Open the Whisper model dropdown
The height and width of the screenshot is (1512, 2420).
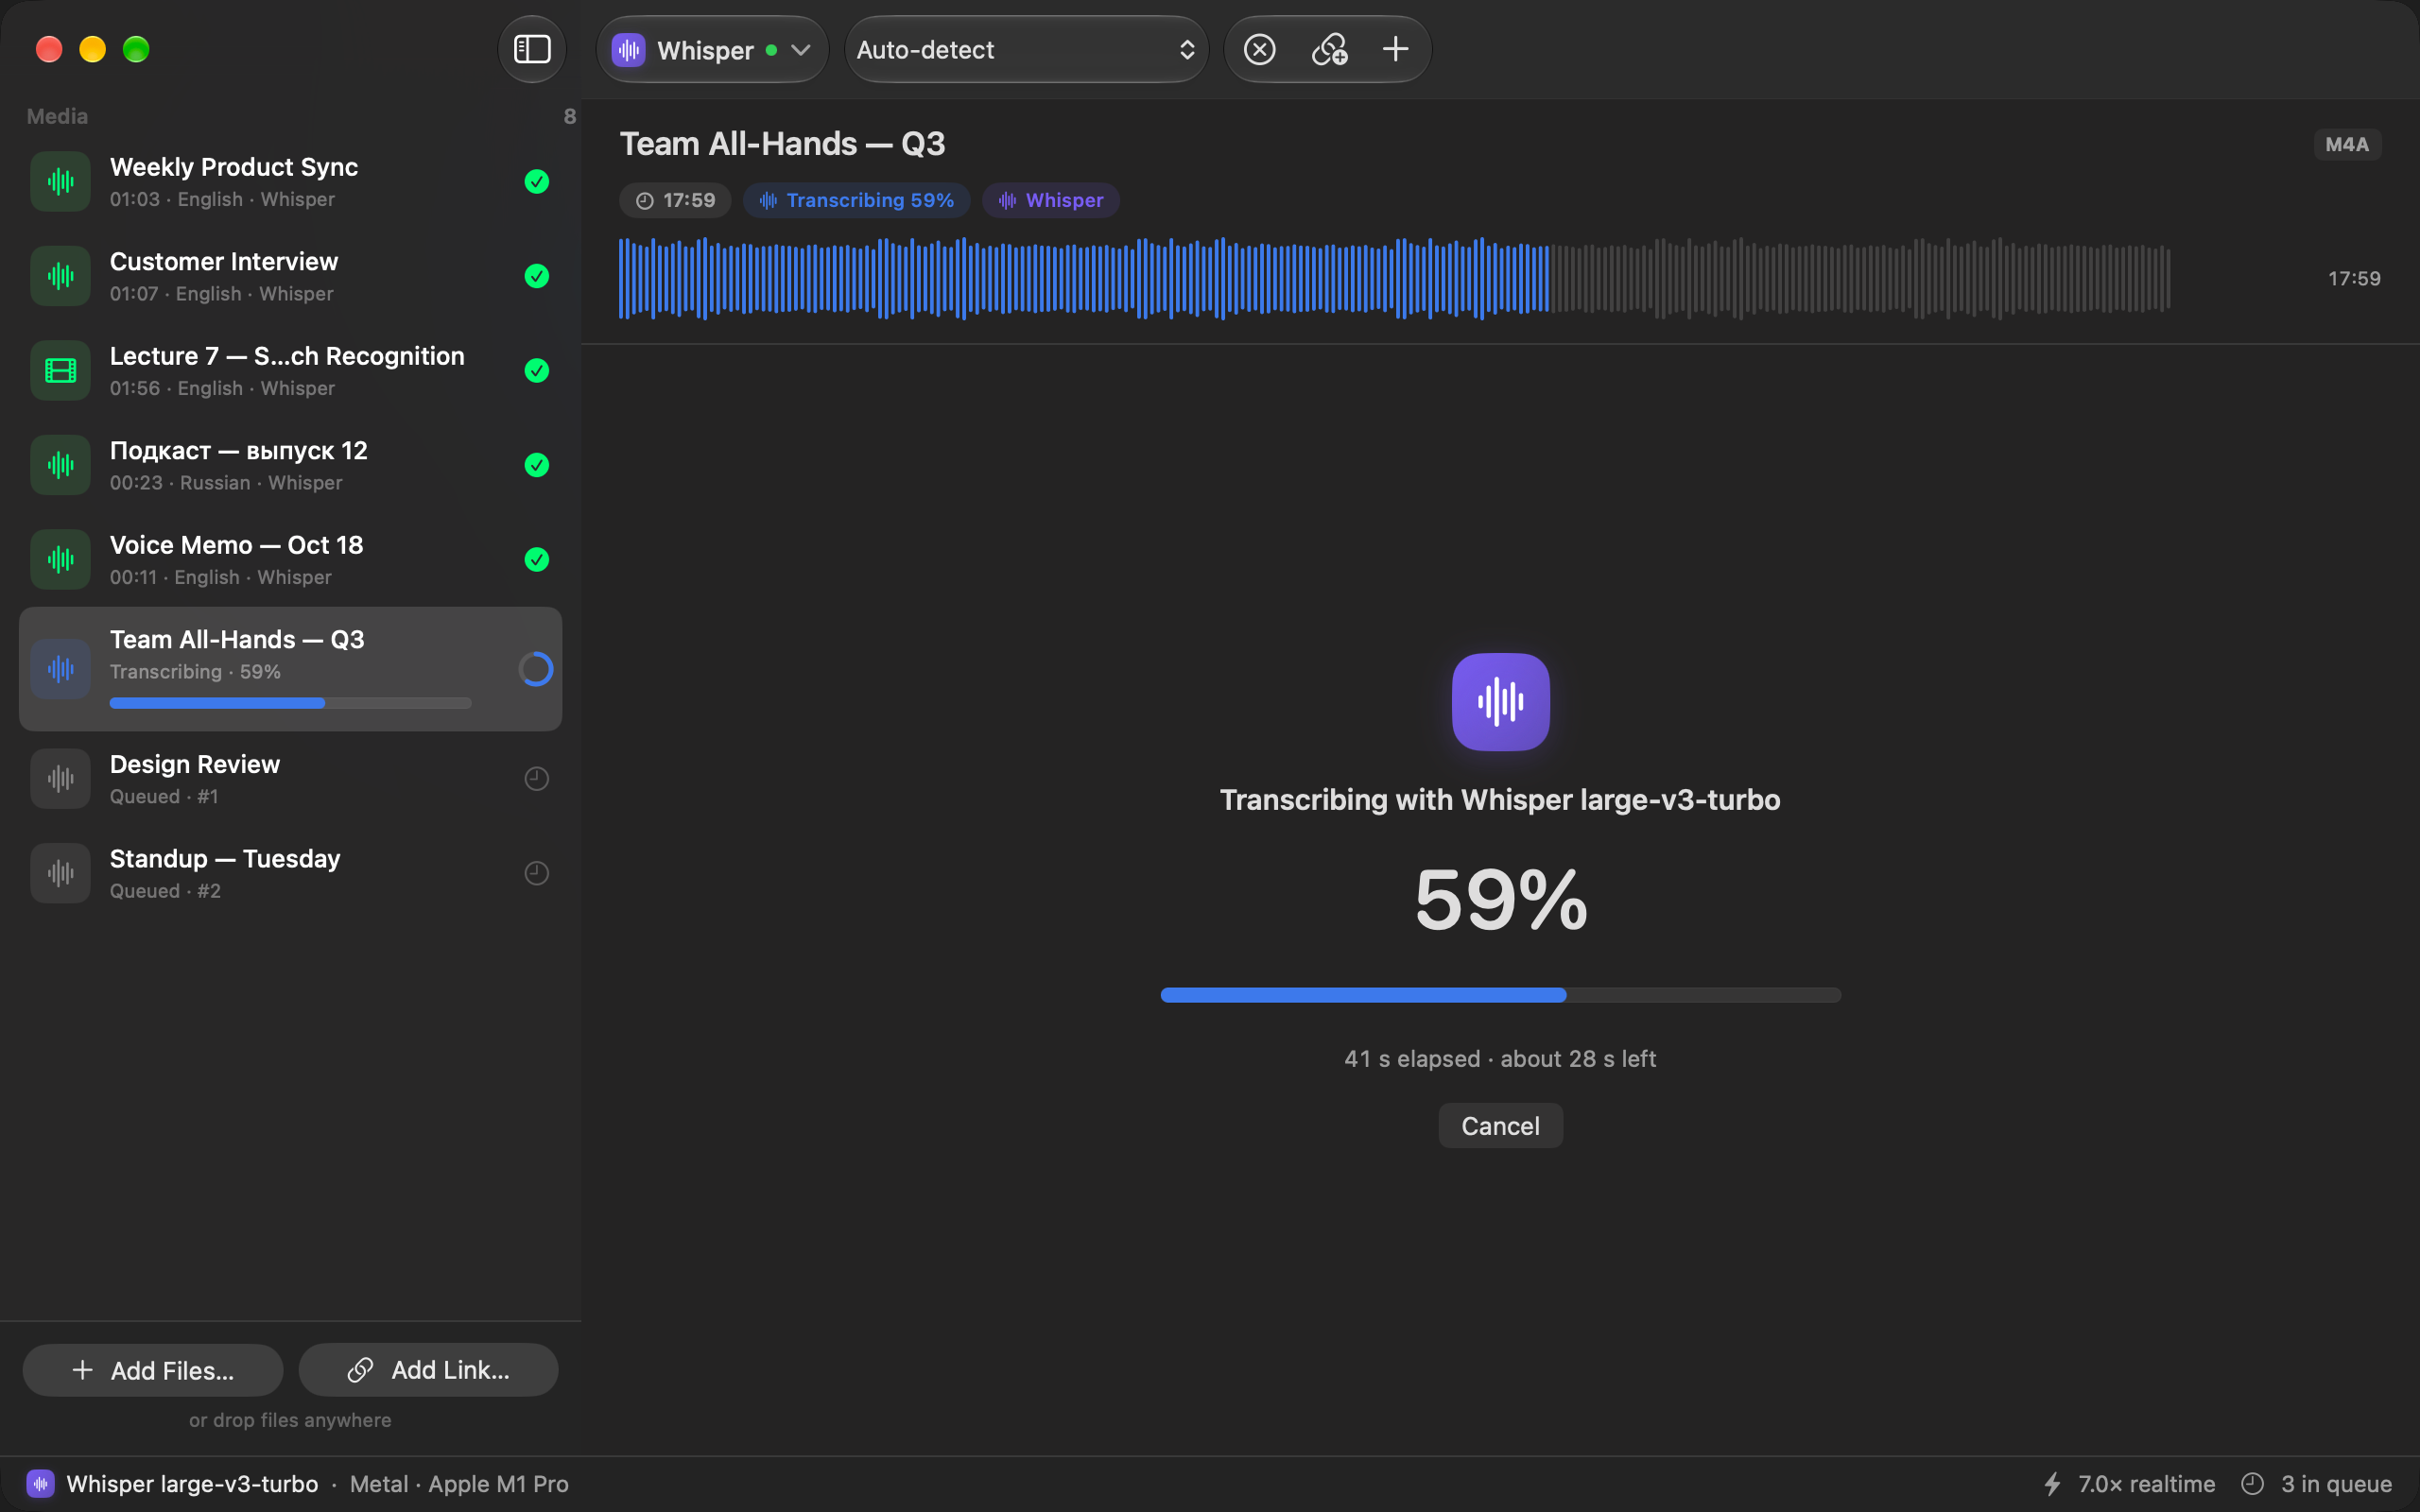tap(712, 49)
